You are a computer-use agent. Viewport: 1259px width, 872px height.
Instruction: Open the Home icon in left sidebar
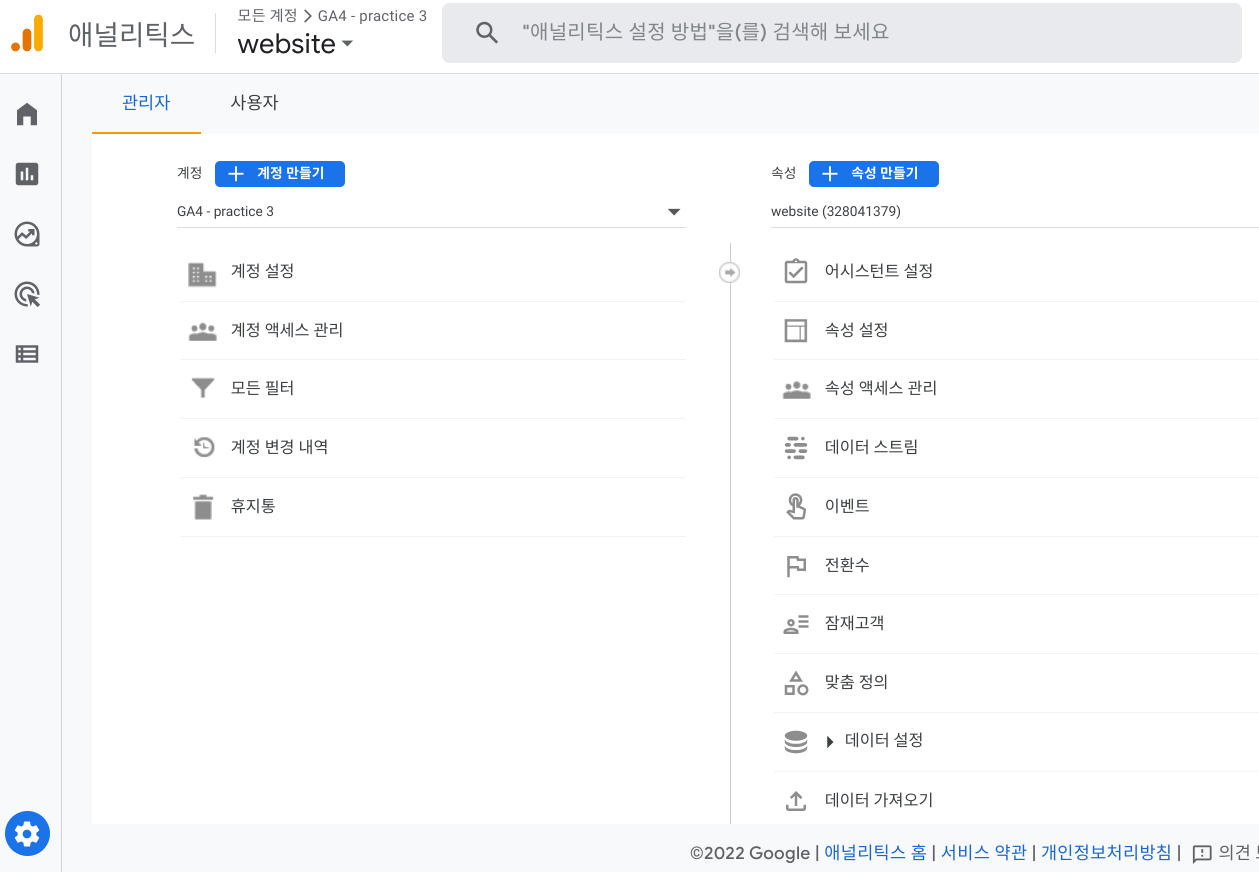click(27, 114)
